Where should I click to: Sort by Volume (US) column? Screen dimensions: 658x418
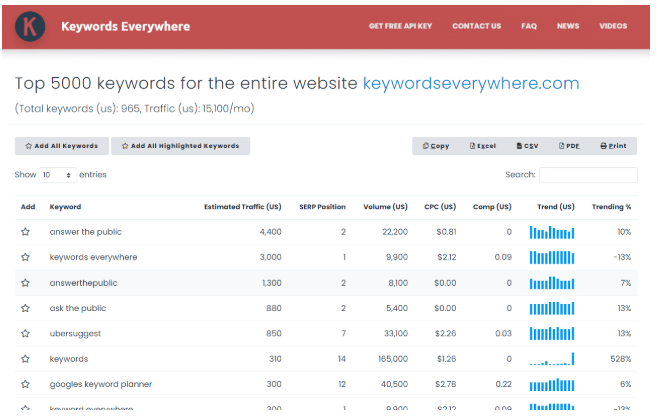coord(385,207)
